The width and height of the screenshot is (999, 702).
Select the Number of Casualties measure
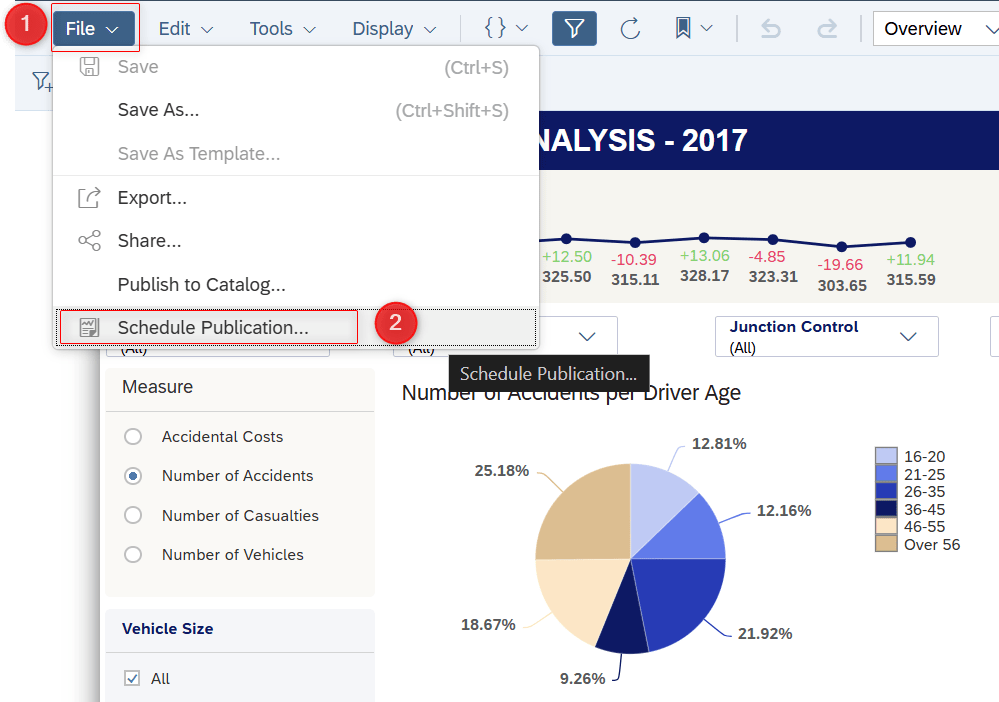tap(133, 516)
